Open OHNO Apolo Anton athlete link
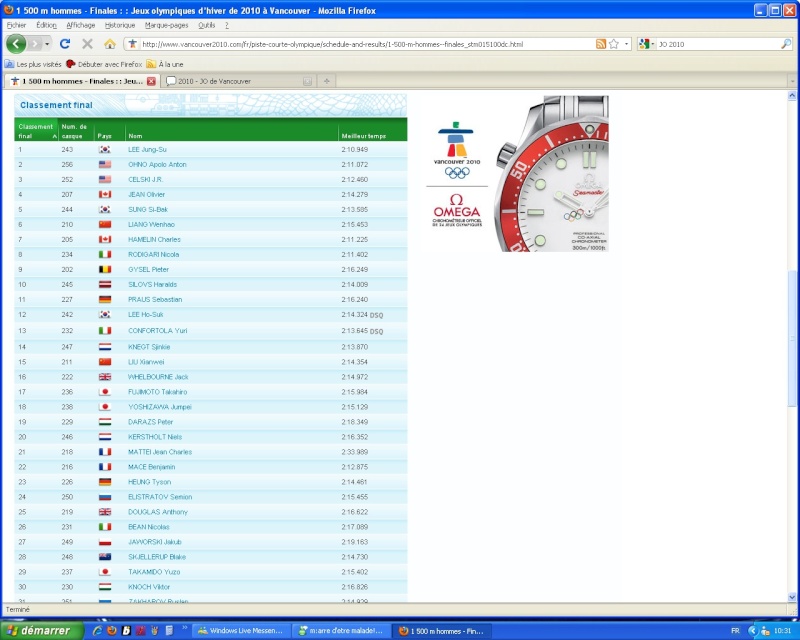This screenshot has width=800, height=640. click(x=157, y=164)
